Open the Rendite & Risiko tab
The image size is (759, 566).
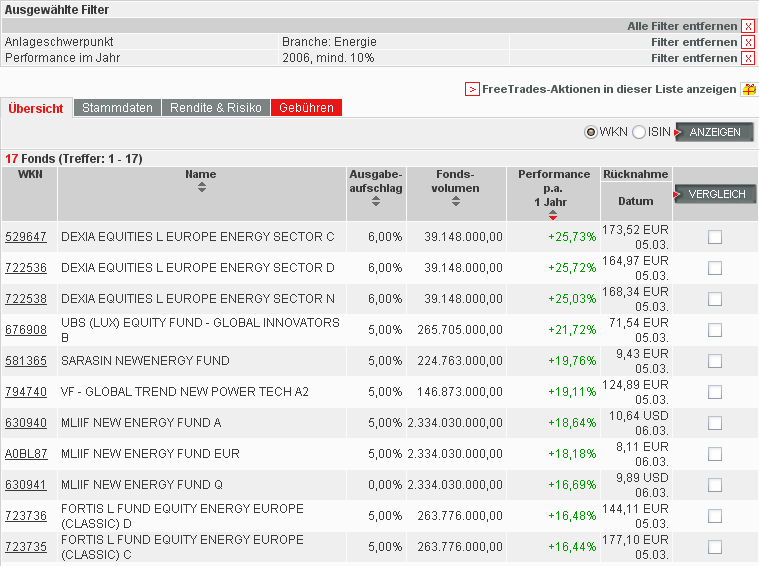(215, 108)
